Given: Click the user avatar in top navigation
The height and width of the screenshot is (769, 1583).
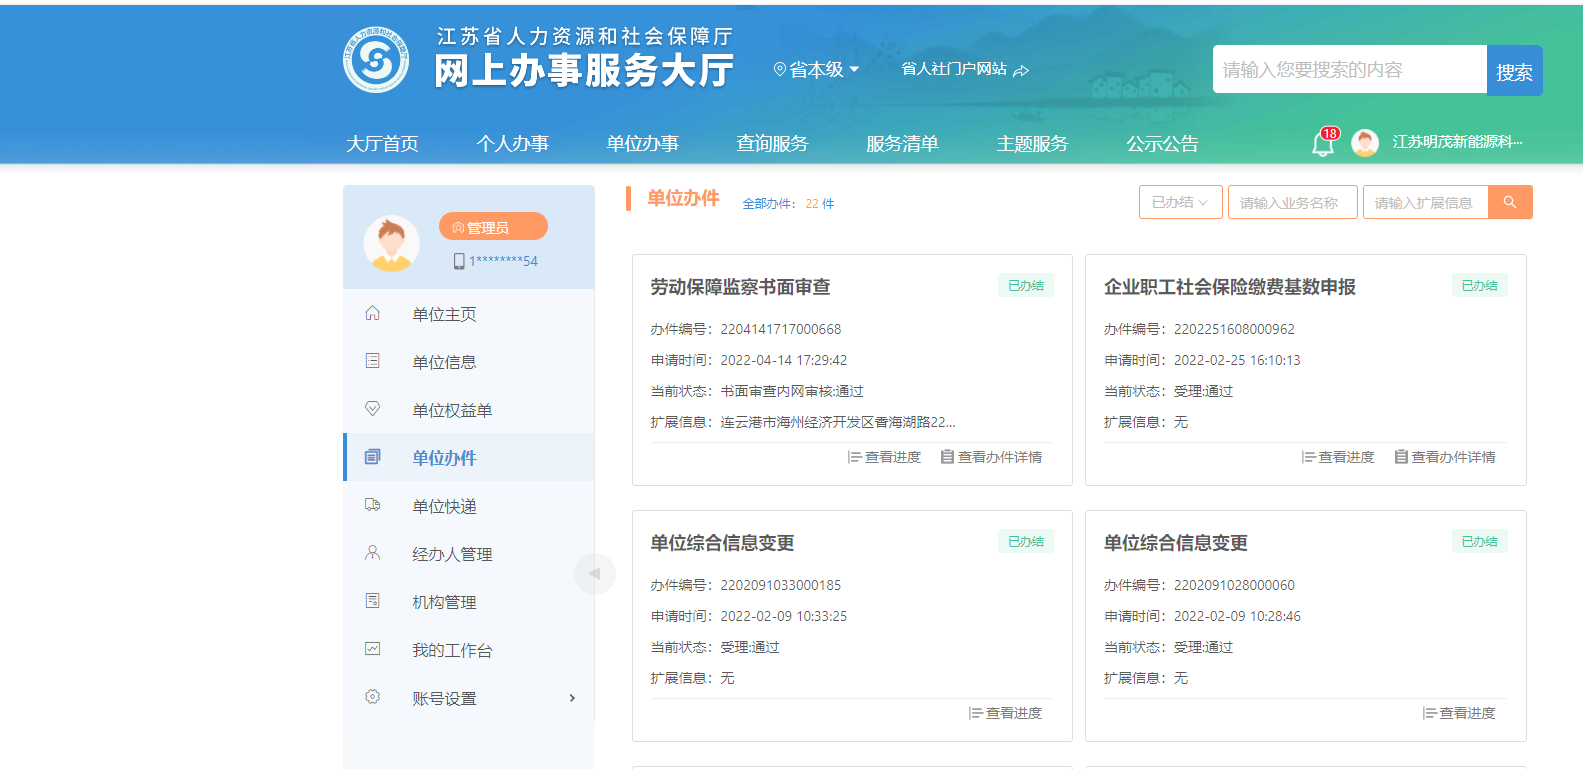Looking at the screenshot, I should (1364, 143).
